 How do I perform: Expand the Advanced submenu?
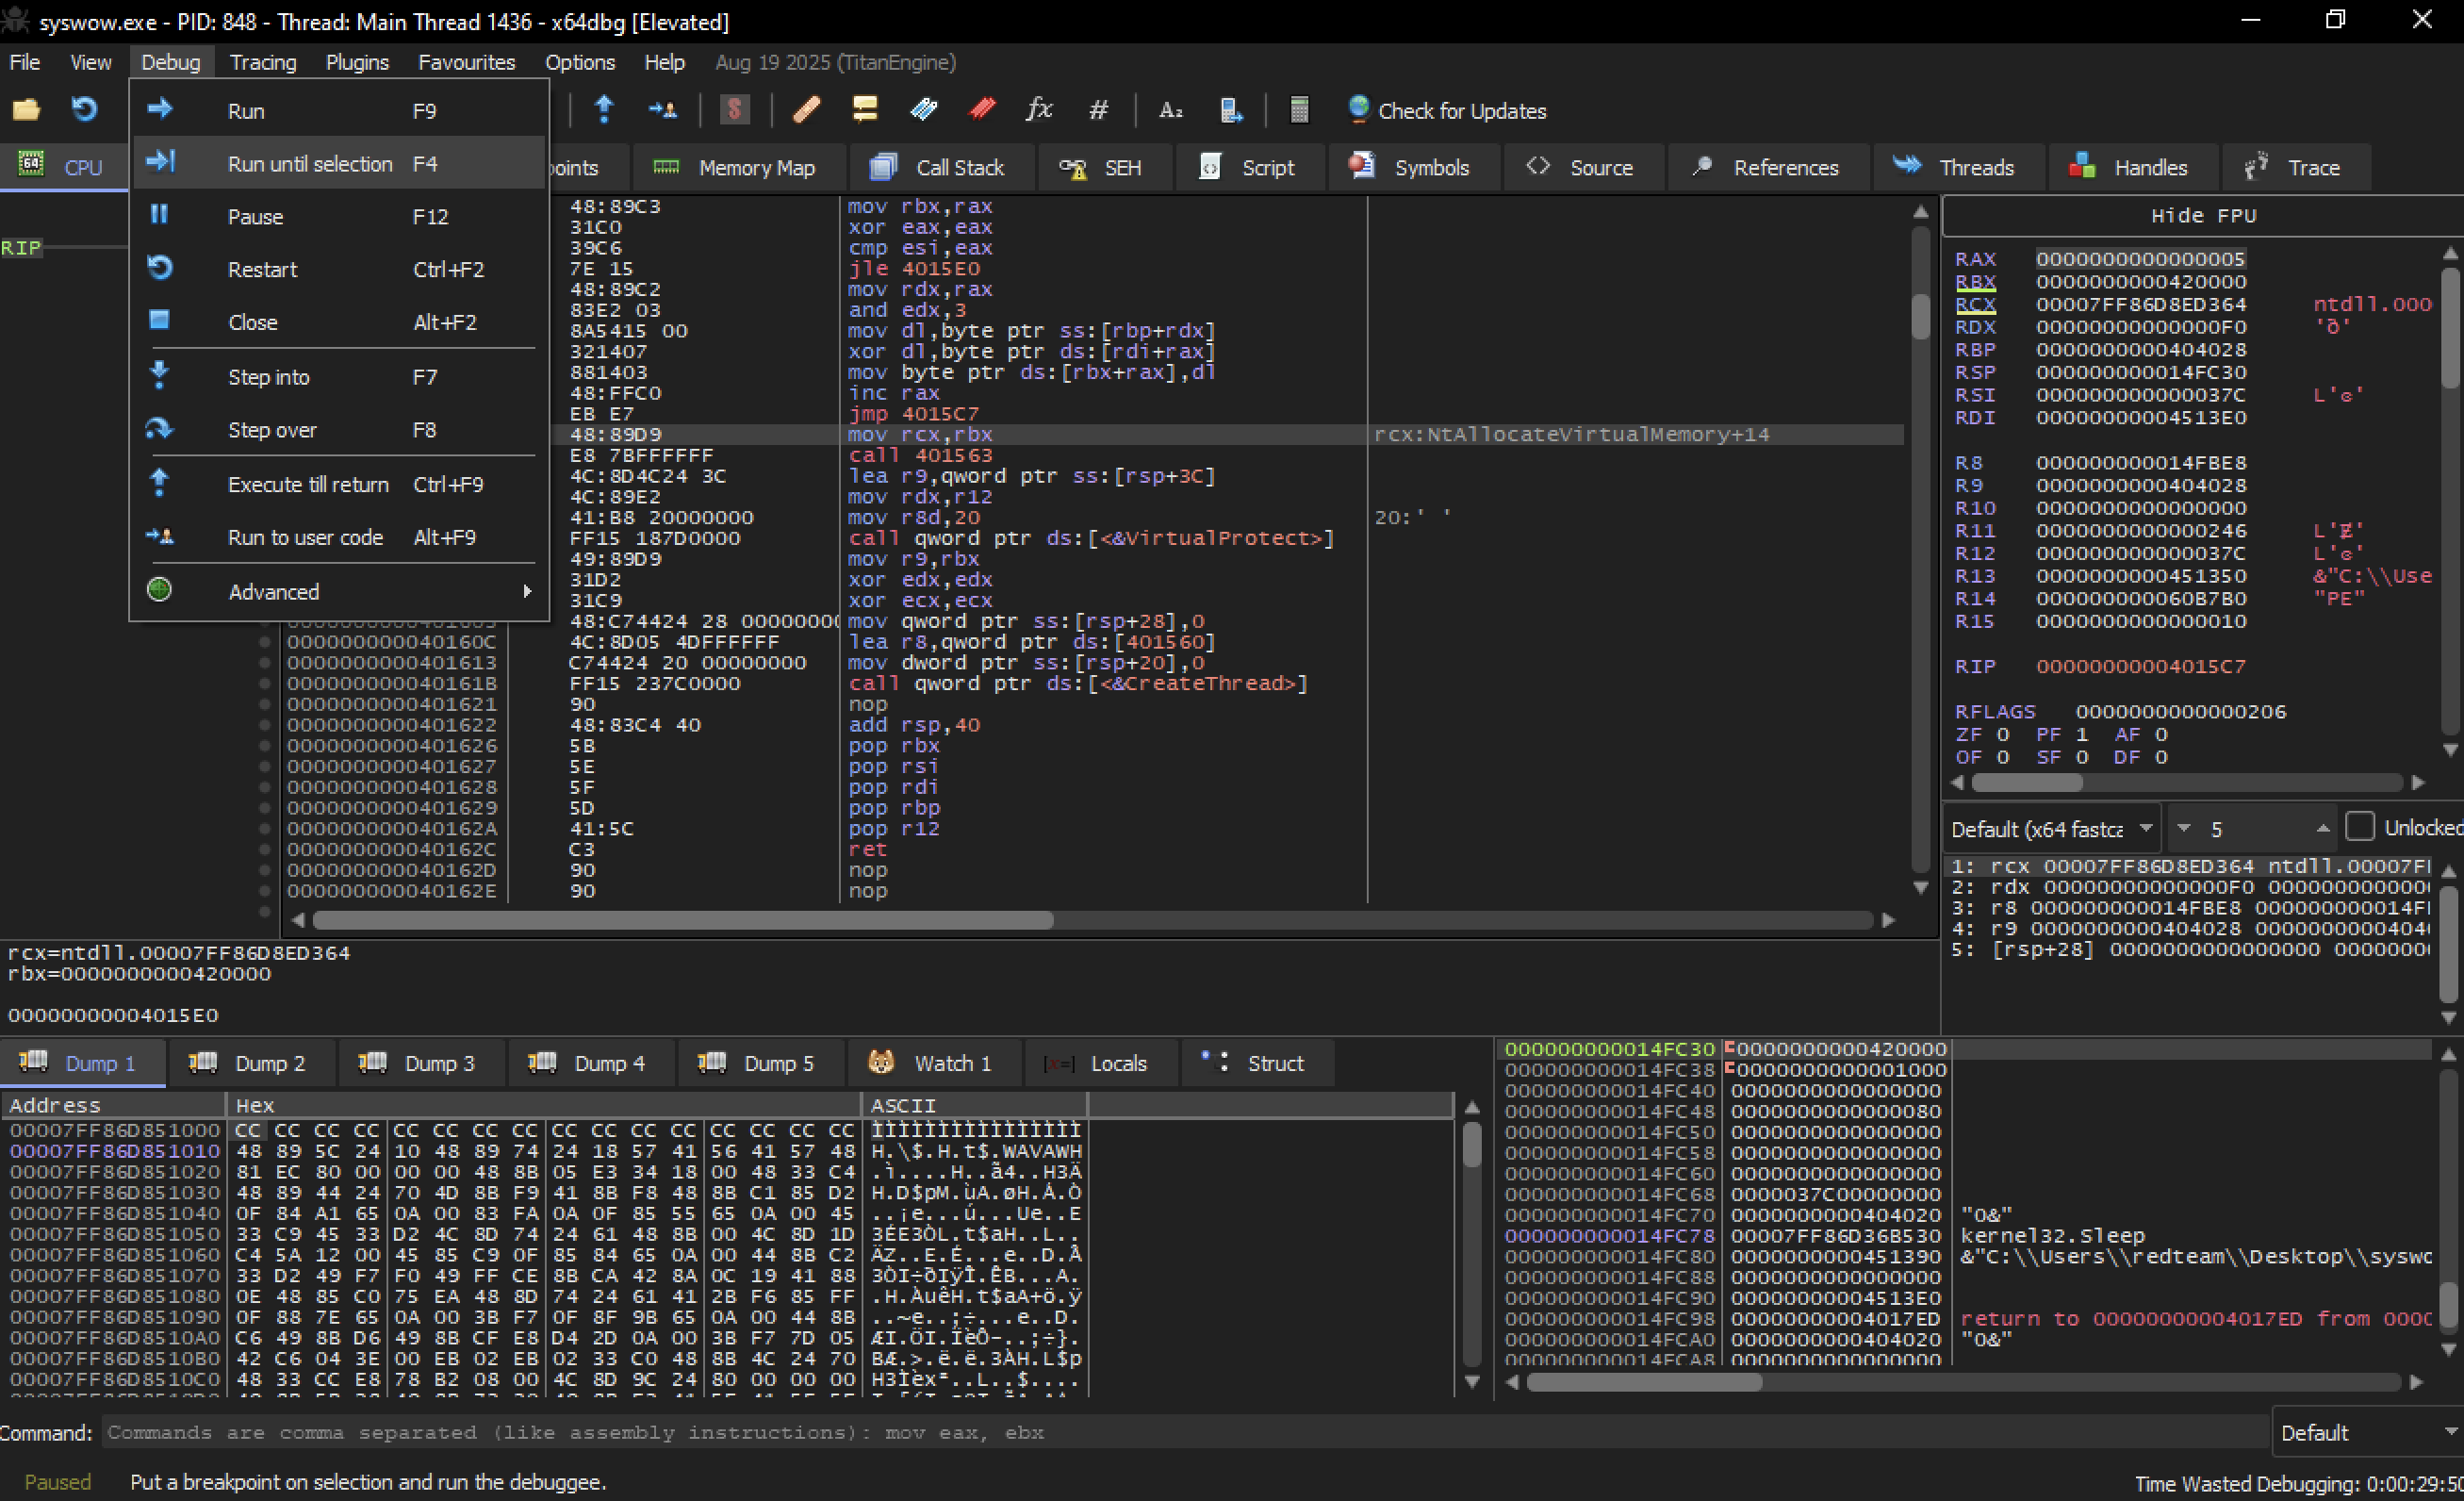(x=340, y=591)
